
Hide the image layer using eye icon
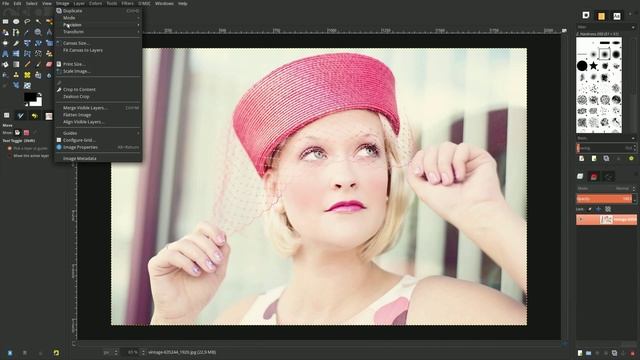[x=581, y=220]
